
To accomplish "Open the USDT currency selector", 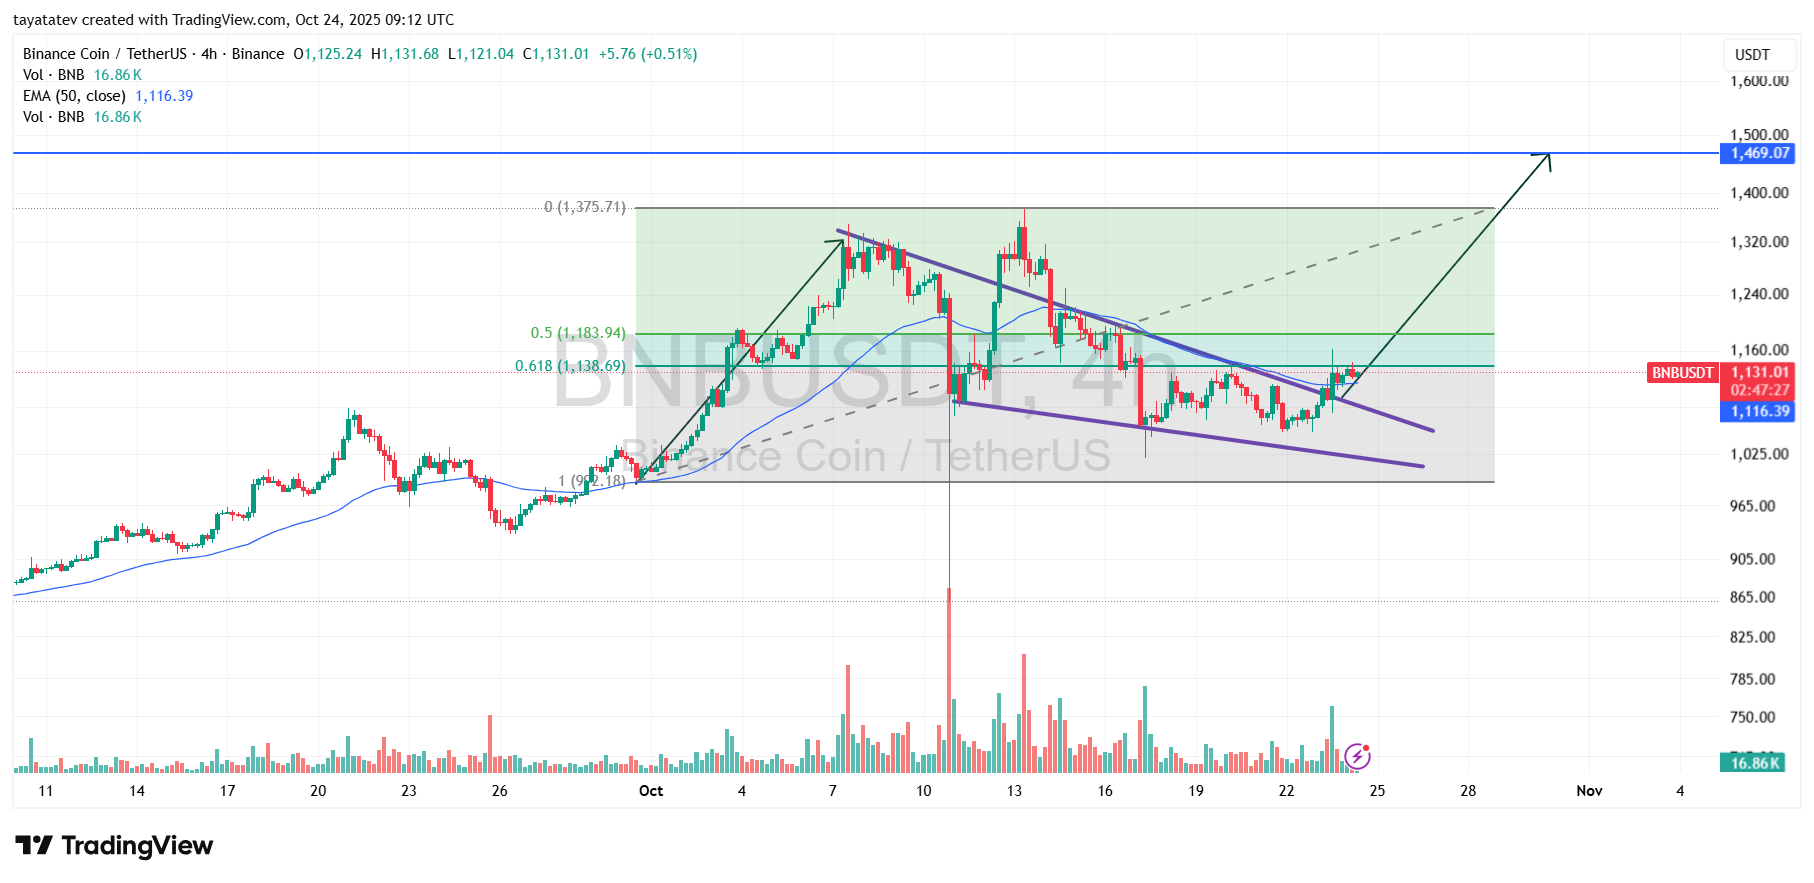I will pyautogui.click(x=1752, y=55).
